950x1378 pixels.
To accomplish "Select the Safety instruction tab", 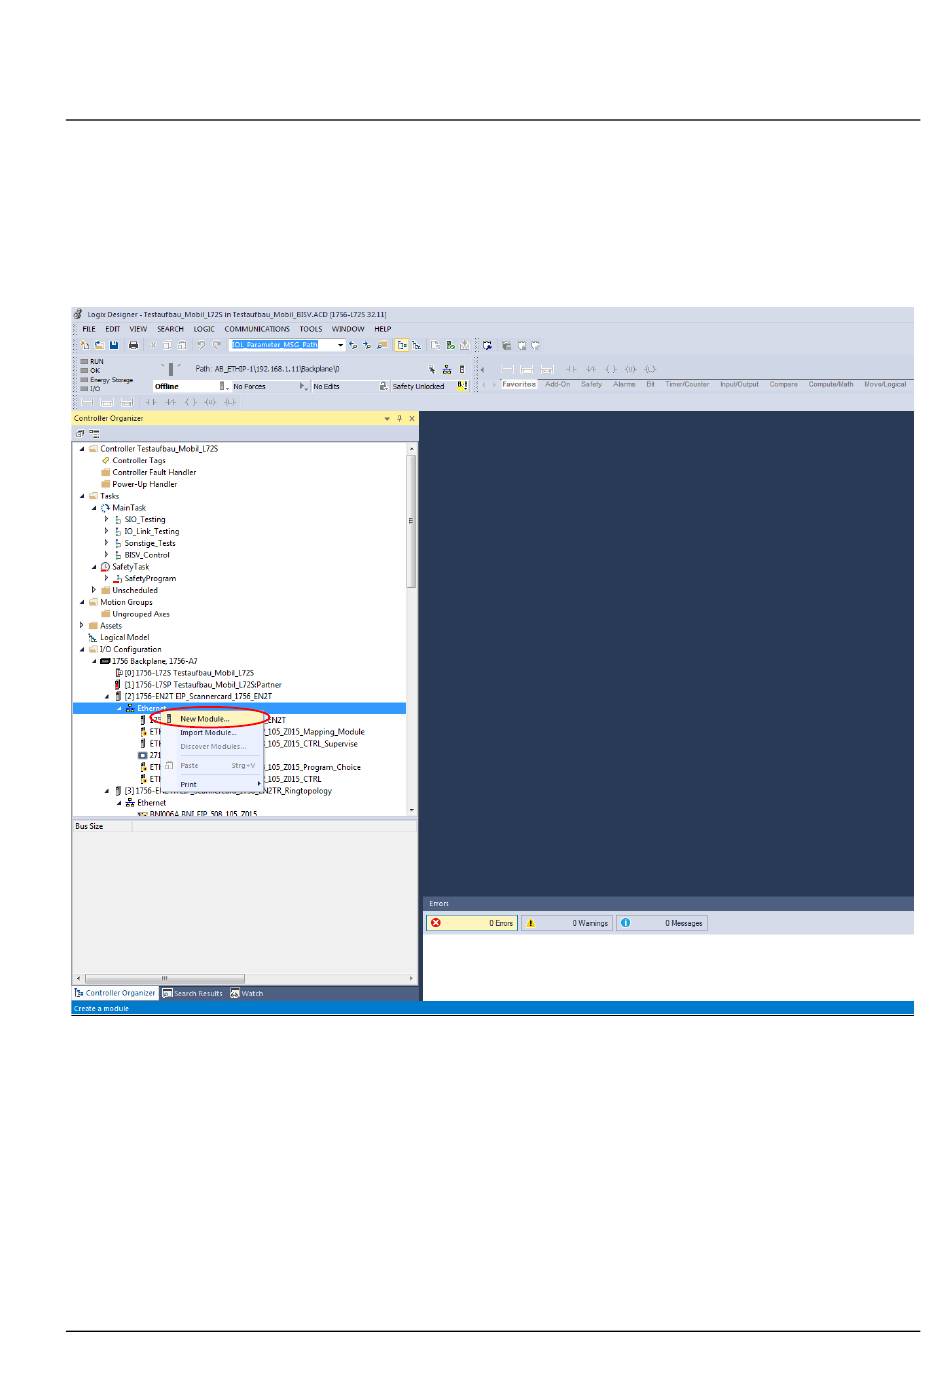I will point(591,384).
